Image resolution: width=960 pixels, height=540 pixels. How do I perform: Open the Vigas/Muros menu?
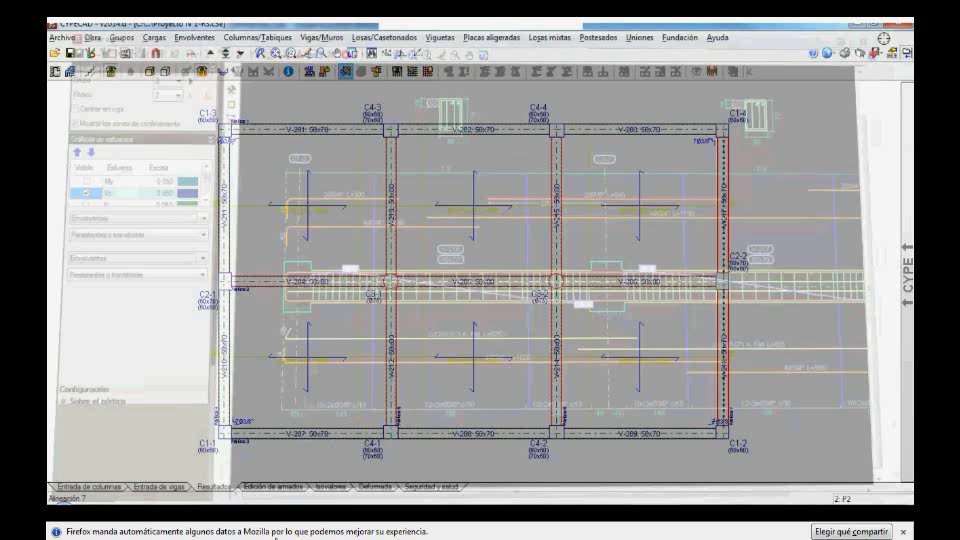321,37
